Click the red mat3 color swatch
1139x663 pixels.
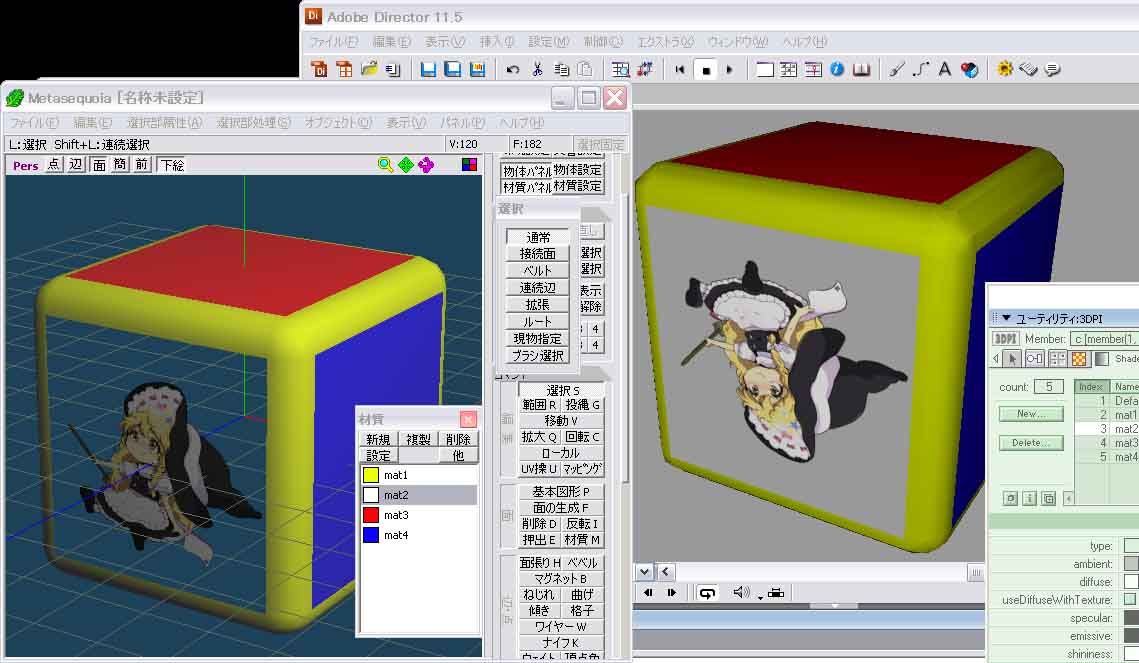click(x=371, y=515)
